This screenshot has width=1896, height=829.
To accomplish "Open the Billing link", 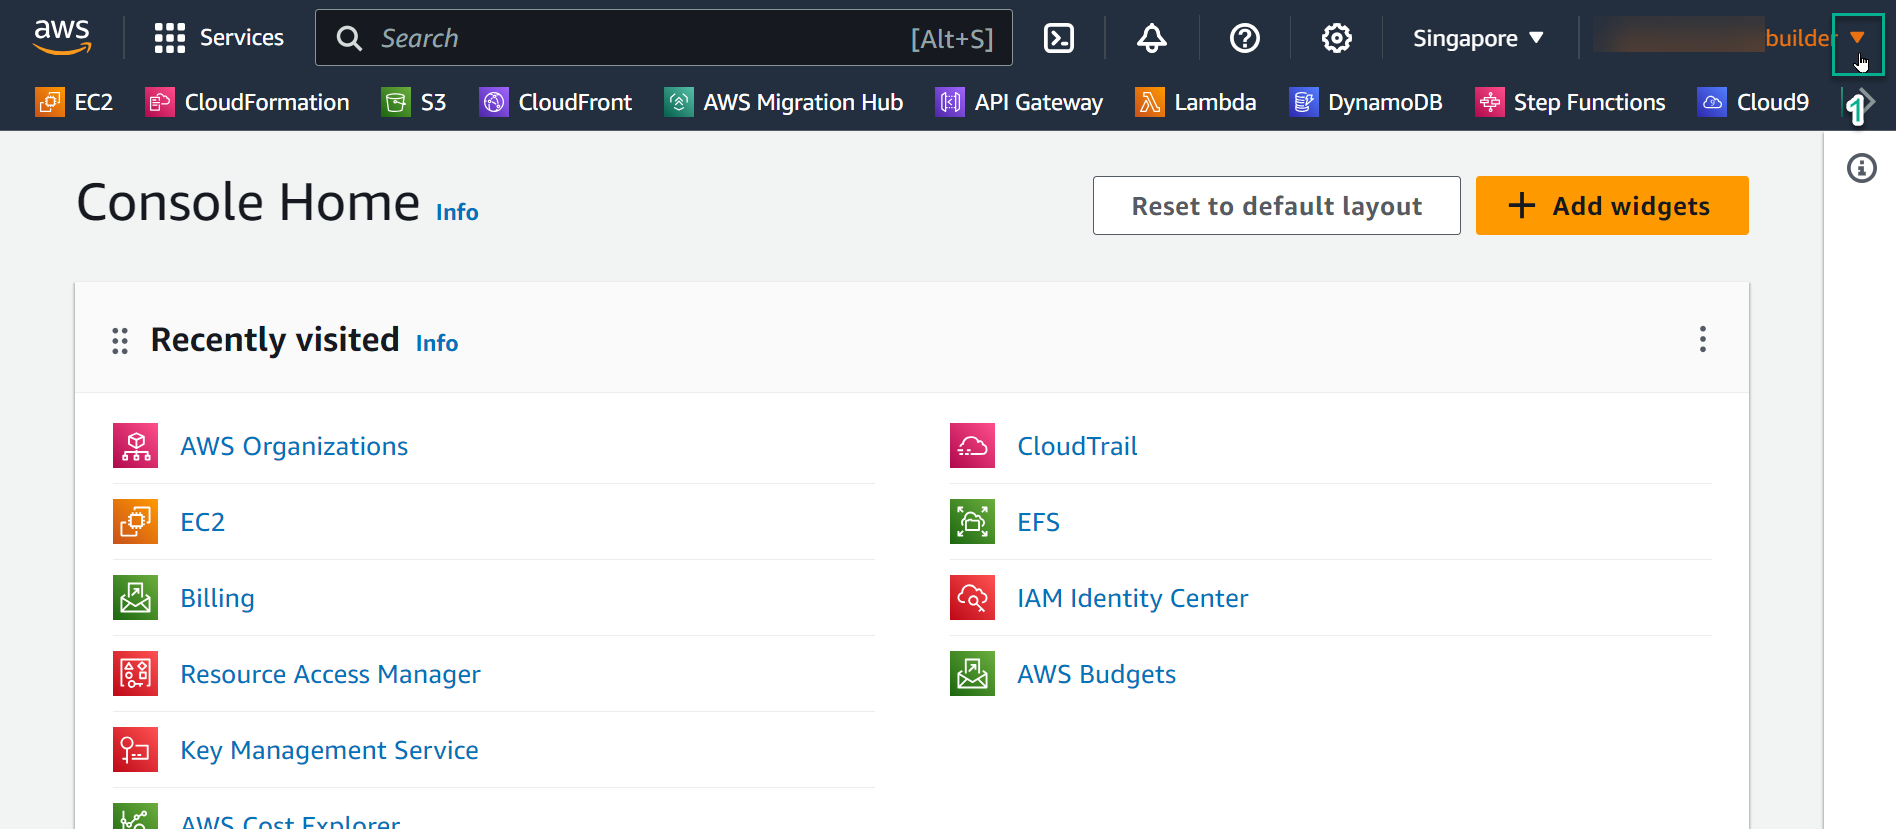I will coord(217,598).
